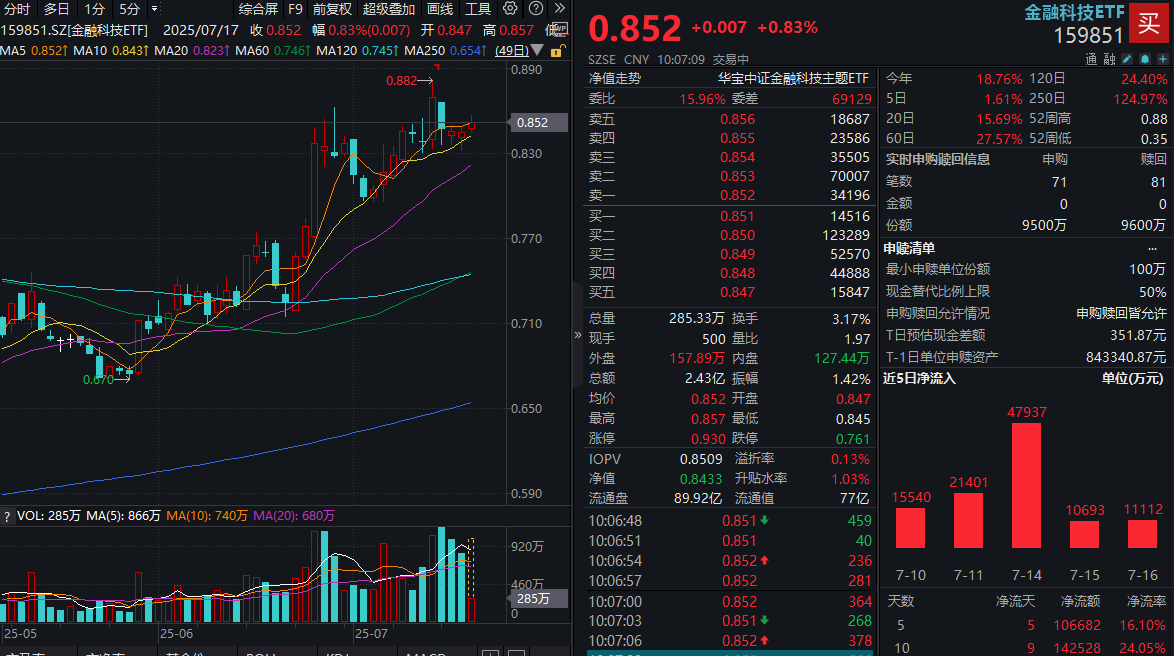1174x656 pixels.
Task: Open 超级叠加 overlay feature
Action: point(389,9)
